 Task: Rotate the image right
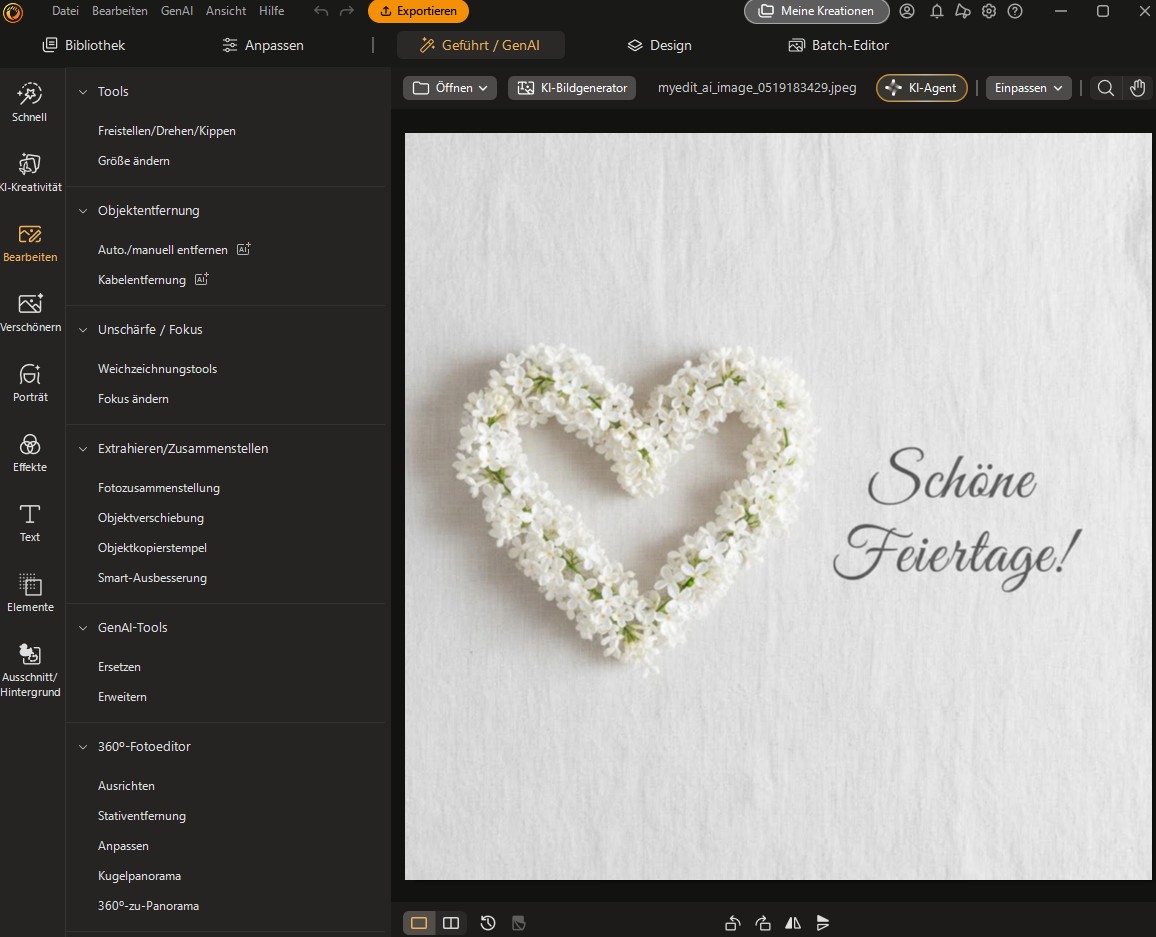pyautogui.click(x=763, y=923)
